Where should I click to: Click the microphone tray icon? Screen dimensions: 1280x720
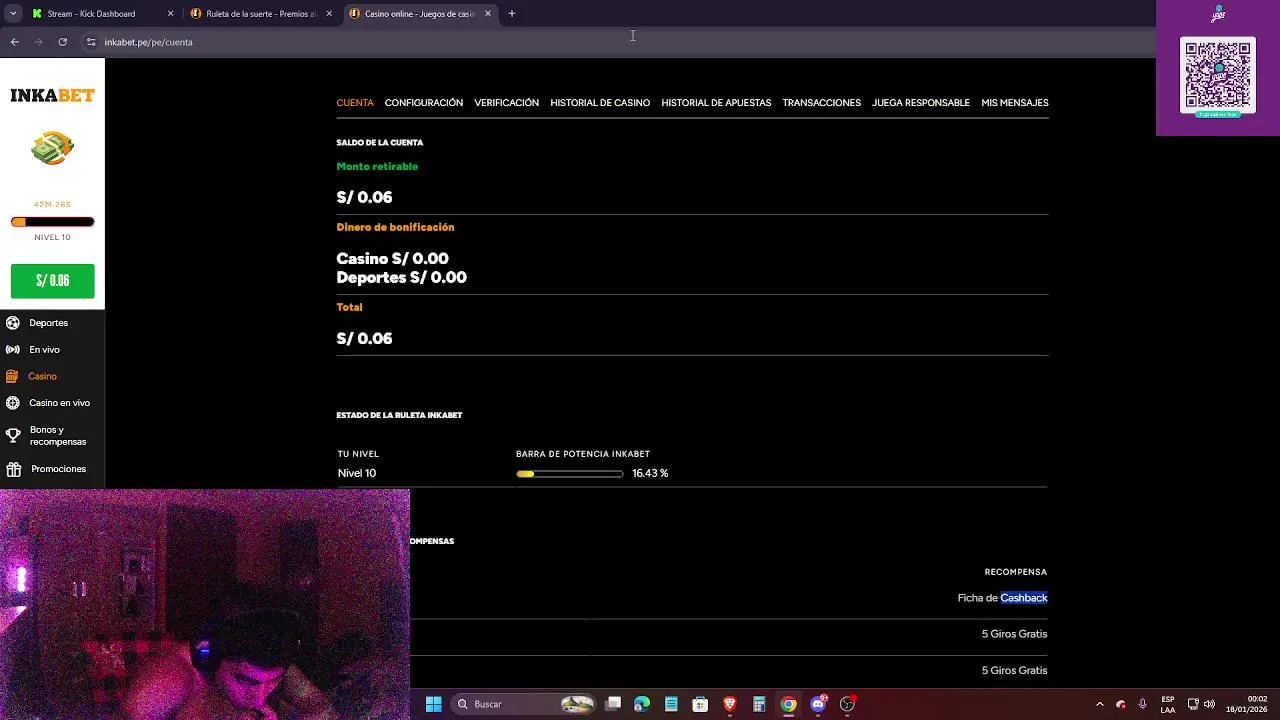click(1142, 704)
